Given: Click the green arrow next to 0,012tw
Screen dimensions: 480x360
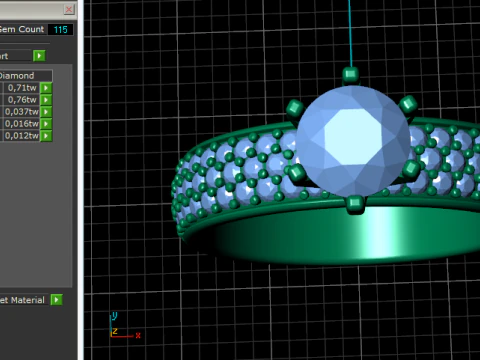Looking at the screenshot, I should (46, 136).
